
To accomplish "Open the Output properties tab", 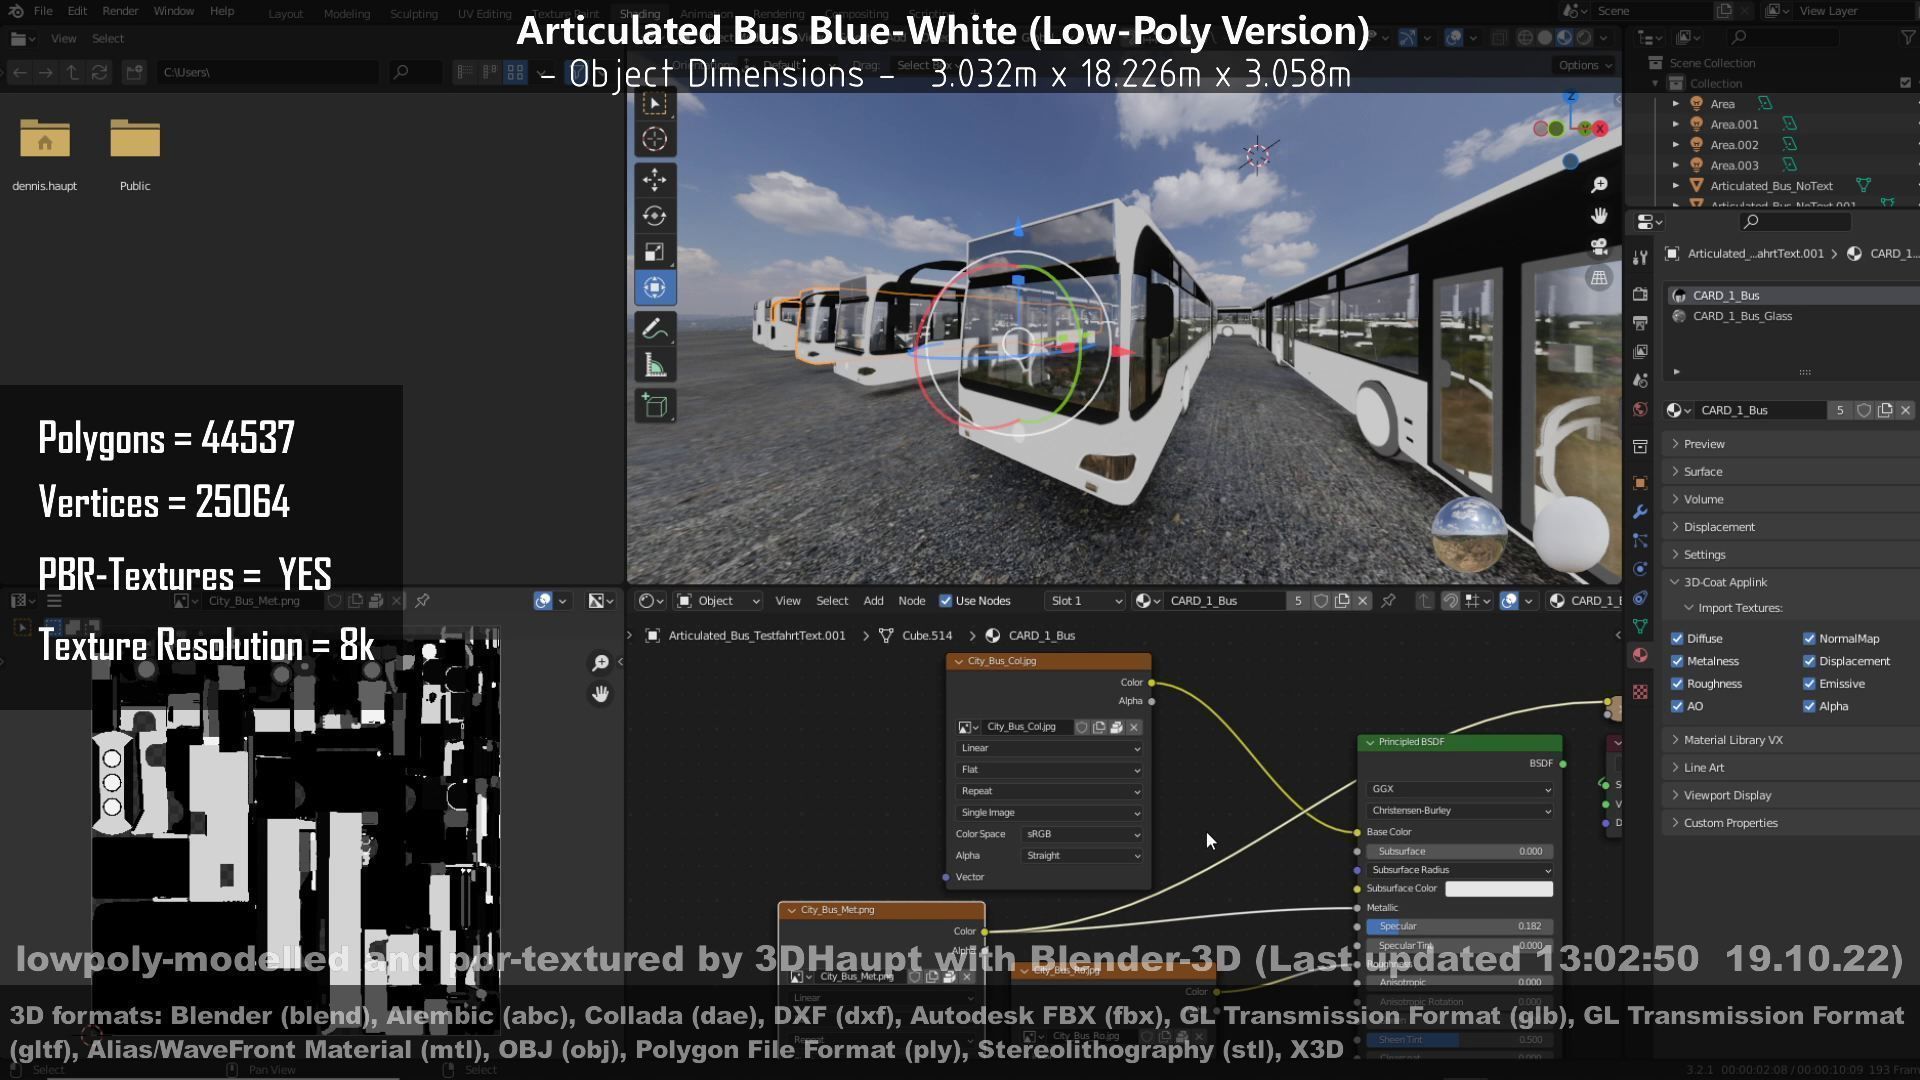I will 1640,323.
